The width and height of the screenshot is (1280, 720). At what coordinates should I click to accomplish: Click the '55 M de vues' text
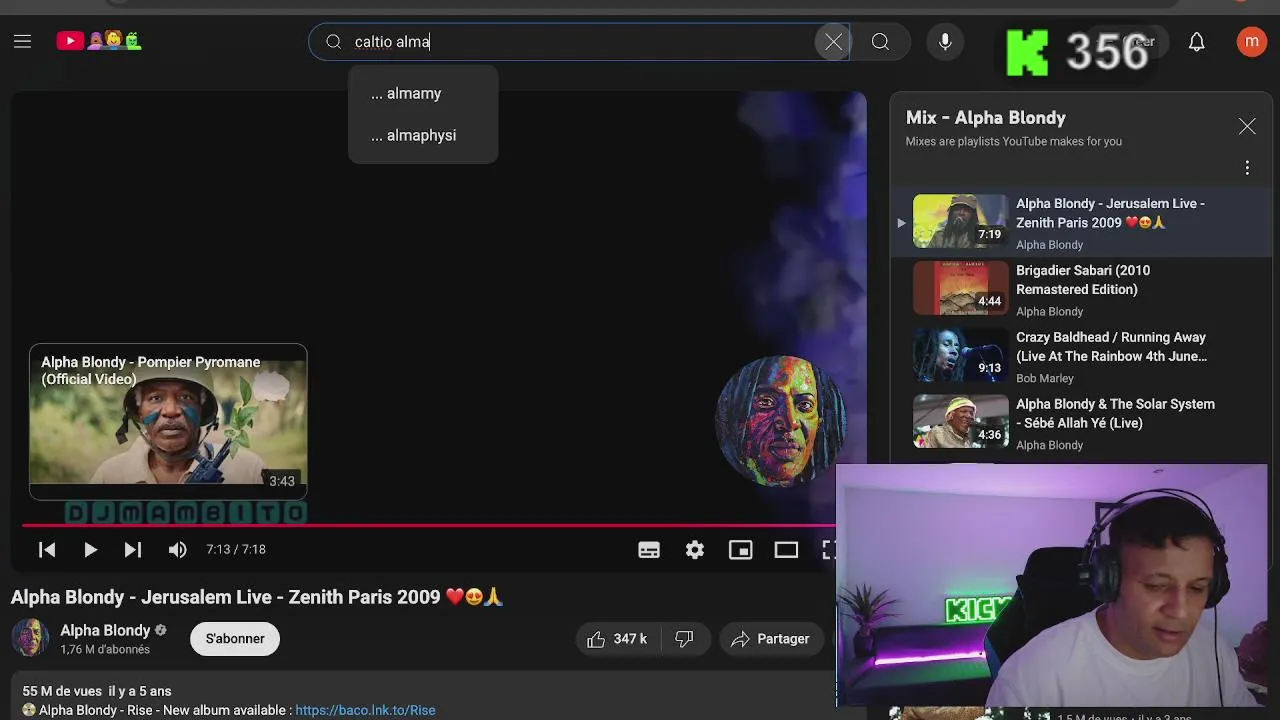click(x=61, y=691)
